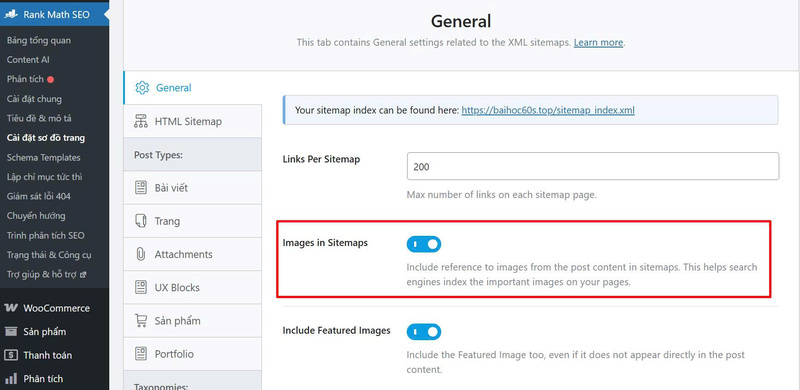Image resolution: width=800 pixels, height=390 pixels.
Task: Open Content AI submenu item
Action: pyautogui.click(x=28, y=60)
